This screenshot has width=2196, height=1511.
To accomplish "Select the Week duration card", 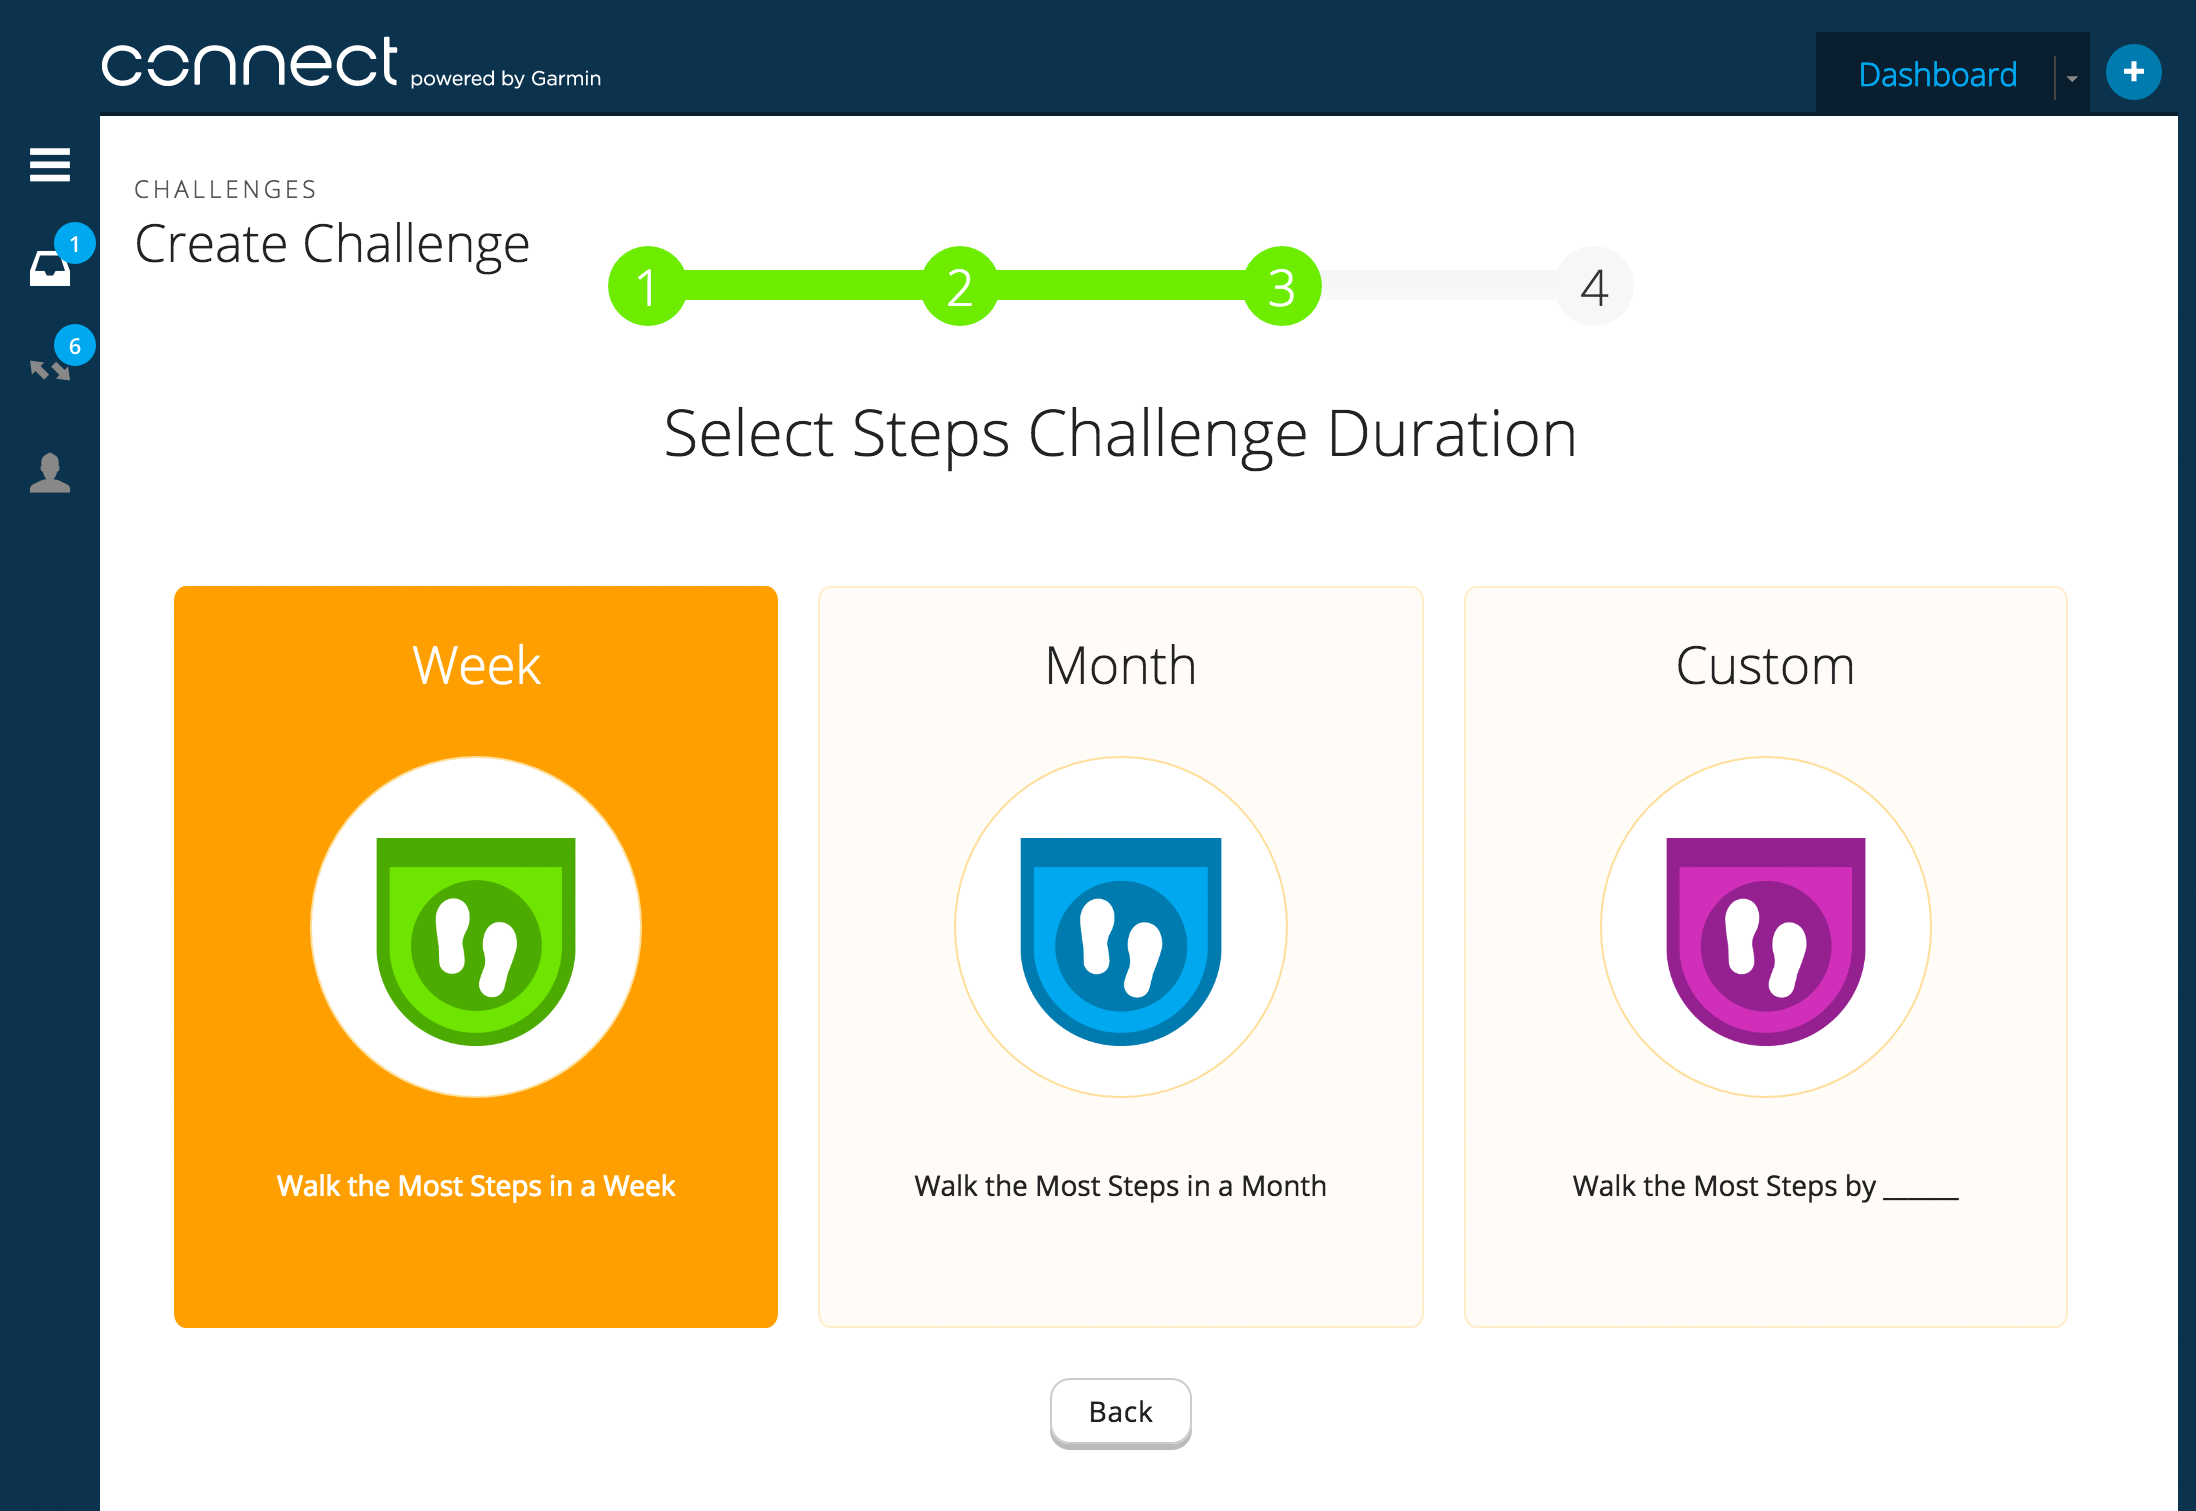I will [476, 957].
